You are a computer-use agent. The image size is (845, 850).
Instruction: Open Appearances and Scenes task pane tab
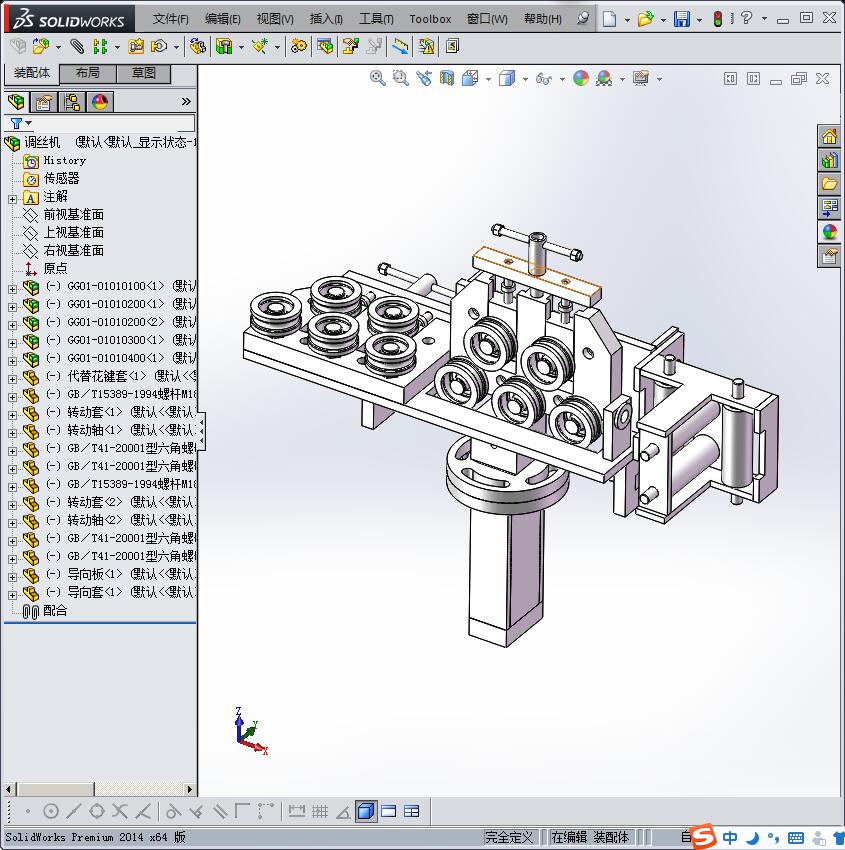(829, 231)
